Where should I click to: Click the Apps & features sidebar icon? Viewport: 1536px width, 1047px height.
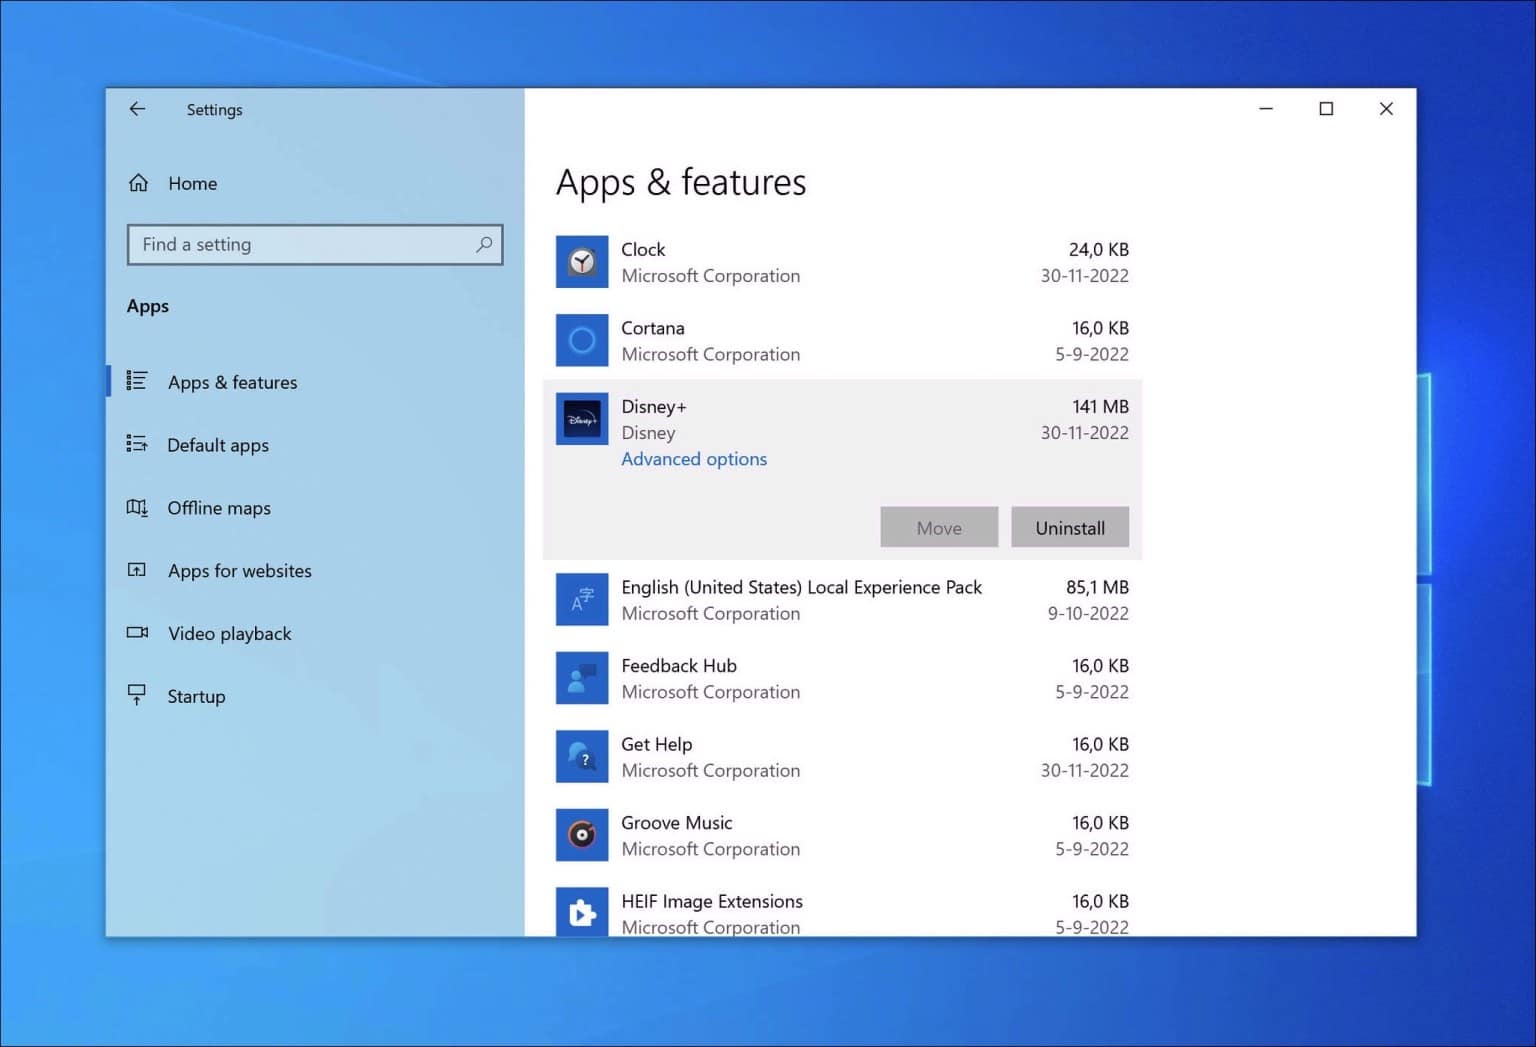137,381
